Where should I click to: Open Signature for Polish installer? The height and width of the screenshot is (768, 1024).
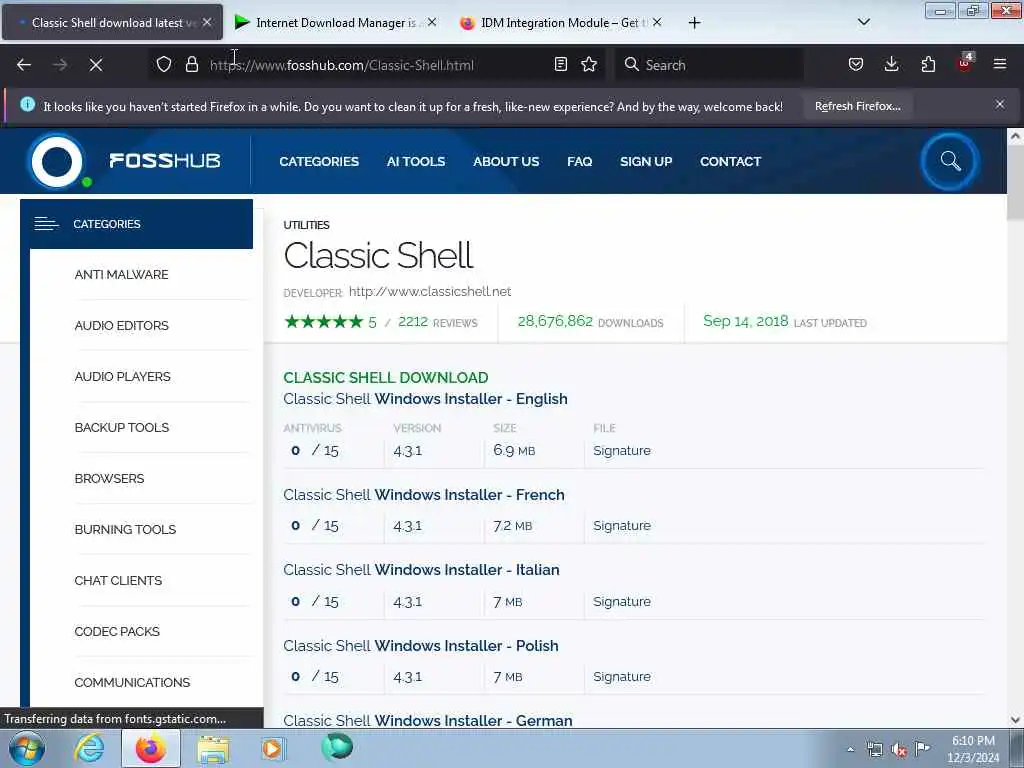[622, 677]
